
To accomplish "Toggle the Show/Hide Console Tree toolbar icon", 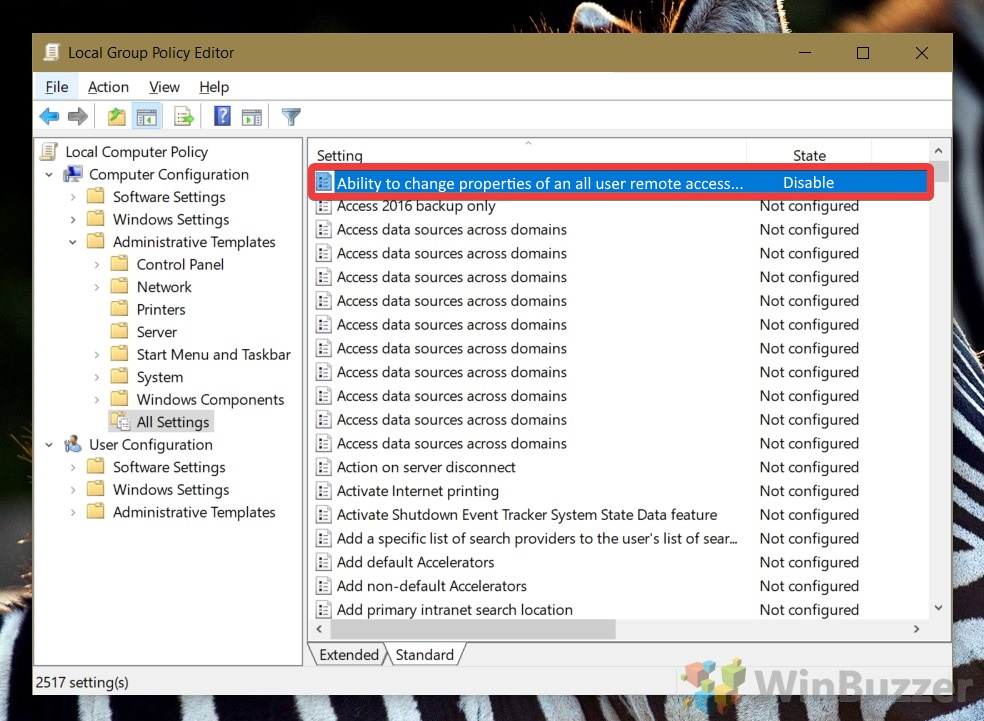I will click(147, 117).
